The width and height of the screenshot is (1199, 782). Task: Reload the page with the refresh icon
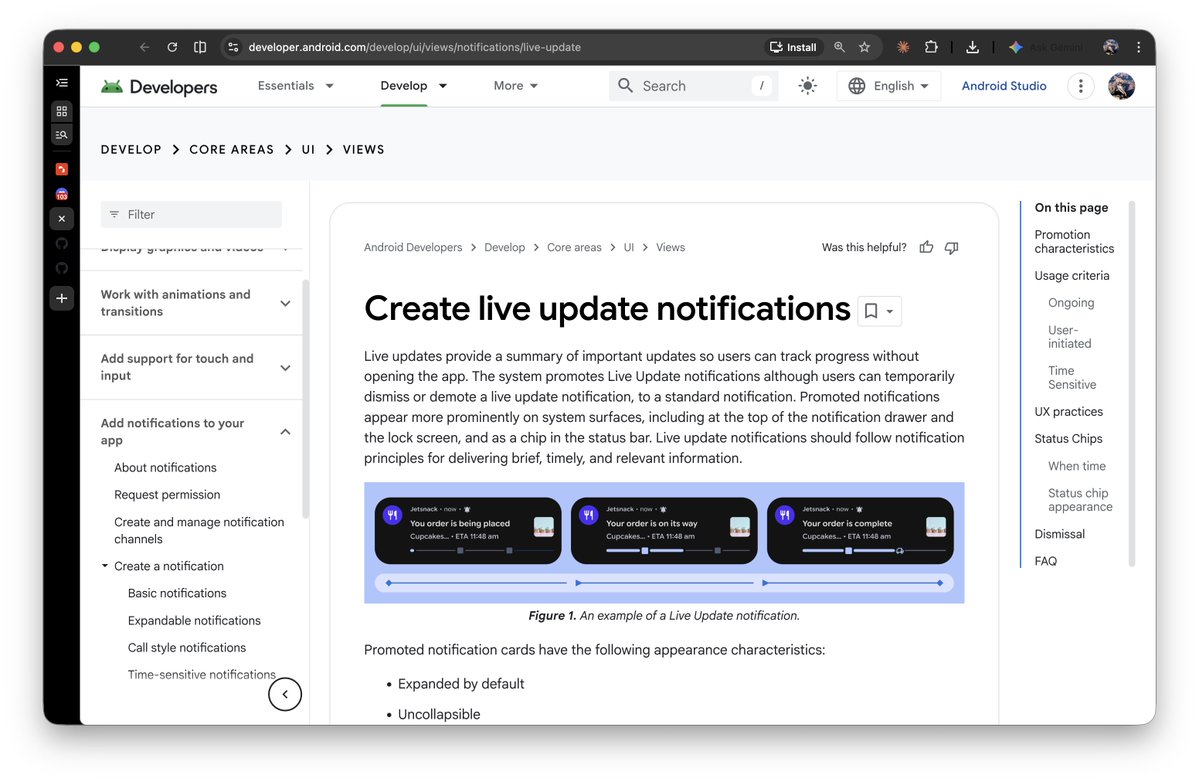point(172,47)
